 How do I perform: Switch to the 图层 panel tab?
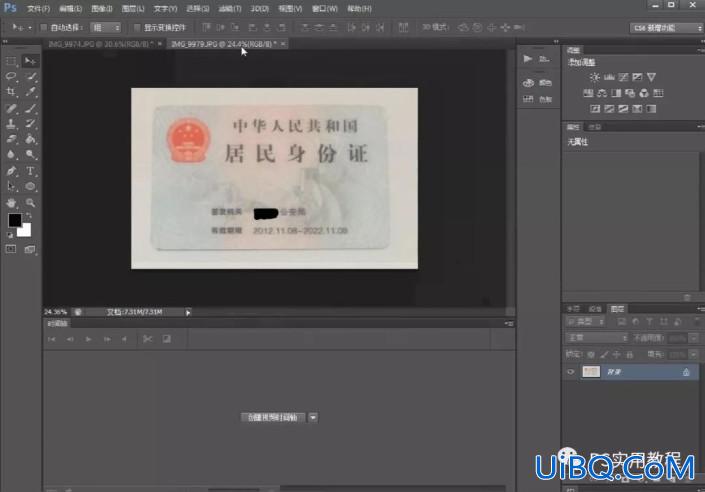pos(617,309)
